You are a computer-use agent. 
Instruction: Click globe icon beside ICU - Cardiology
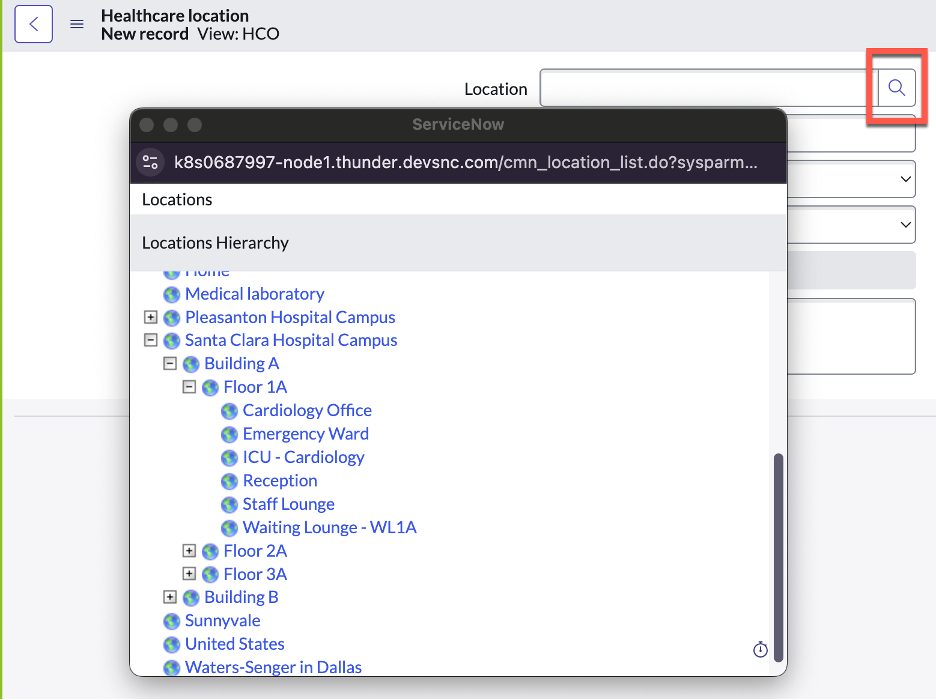click(x=229, y=458)
